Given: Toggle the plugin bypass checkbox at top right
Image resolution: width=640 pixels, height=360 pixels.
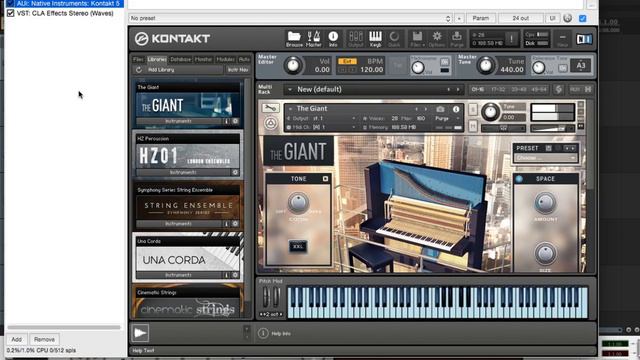Looking at the screenshot, I should (582, 18).
